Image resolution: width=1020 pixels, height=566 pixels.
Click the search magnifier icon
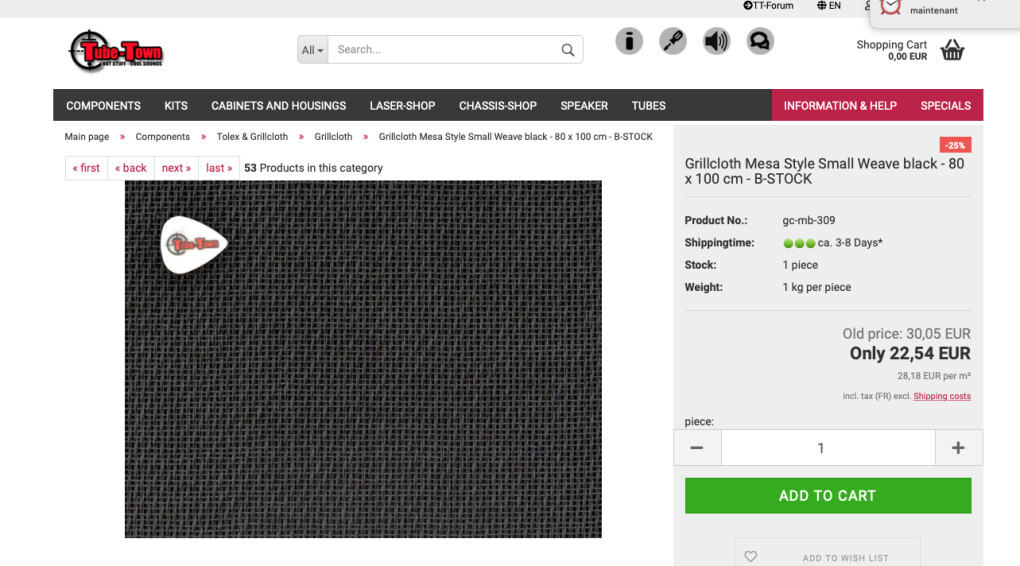[568, 49]
